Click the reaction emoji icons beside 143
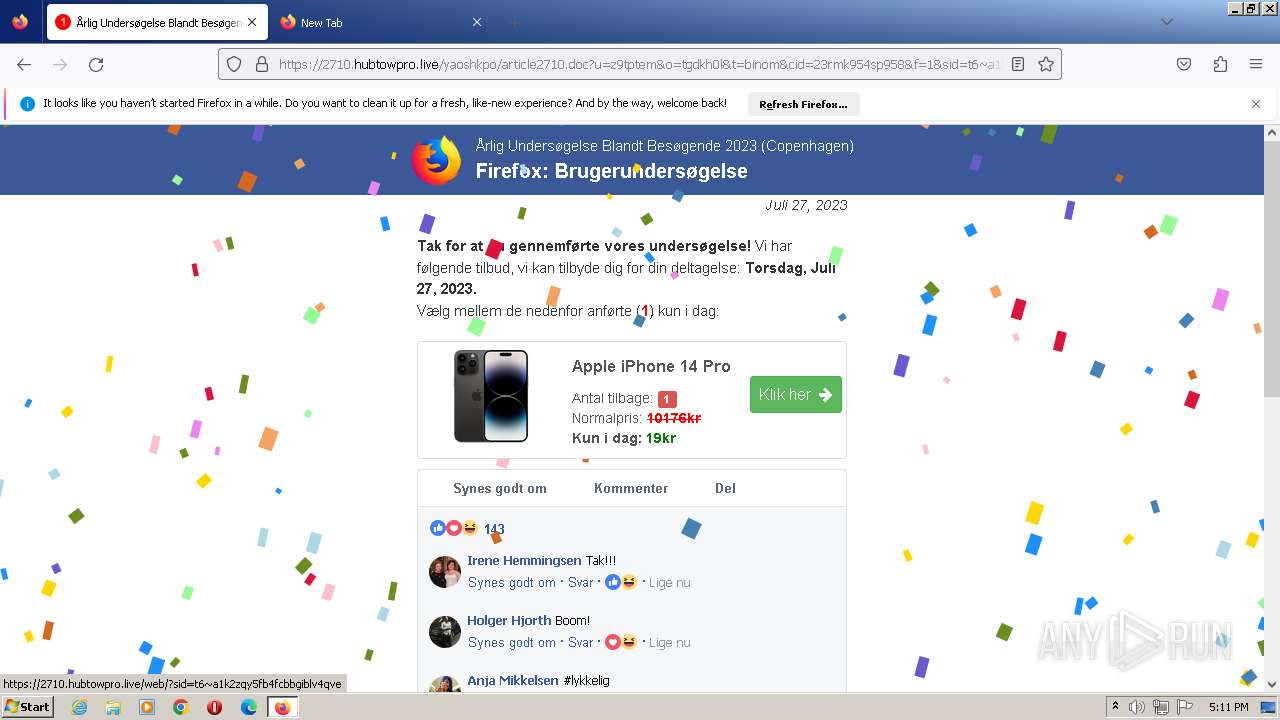1280x720 pixels. (x=454, y=528)
